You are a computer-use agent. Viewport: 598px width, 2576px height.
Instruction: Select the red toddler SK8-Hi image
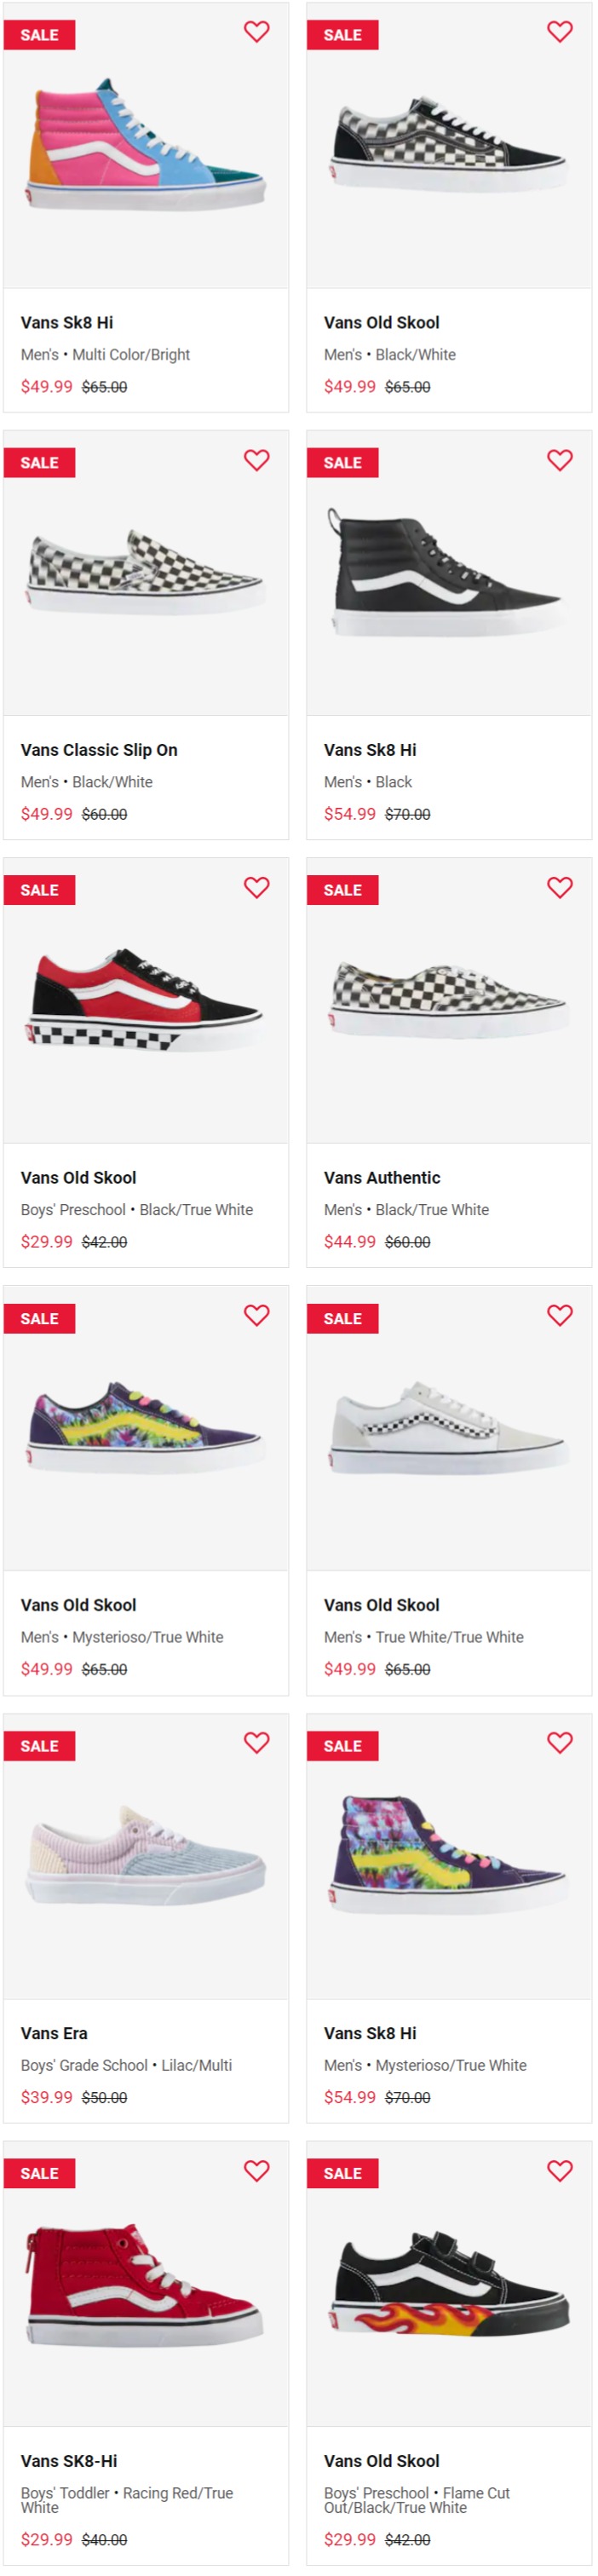[x=146, y=2284]
